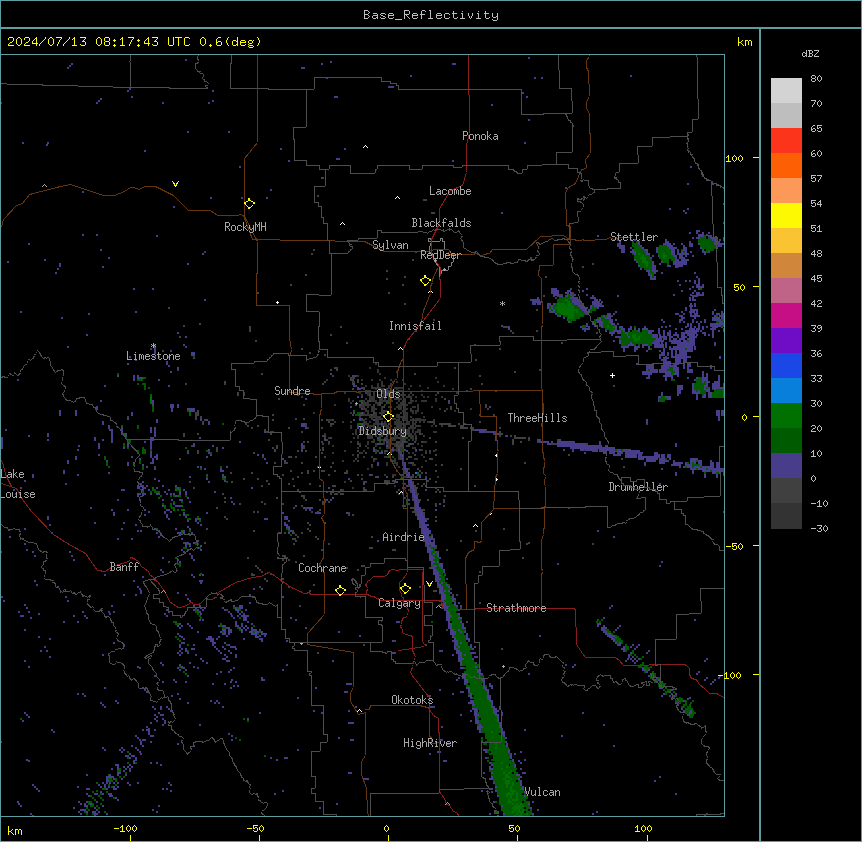Click the Lacombe city label
Viewport: 862px width, 842px height.
tap(450, 191)
